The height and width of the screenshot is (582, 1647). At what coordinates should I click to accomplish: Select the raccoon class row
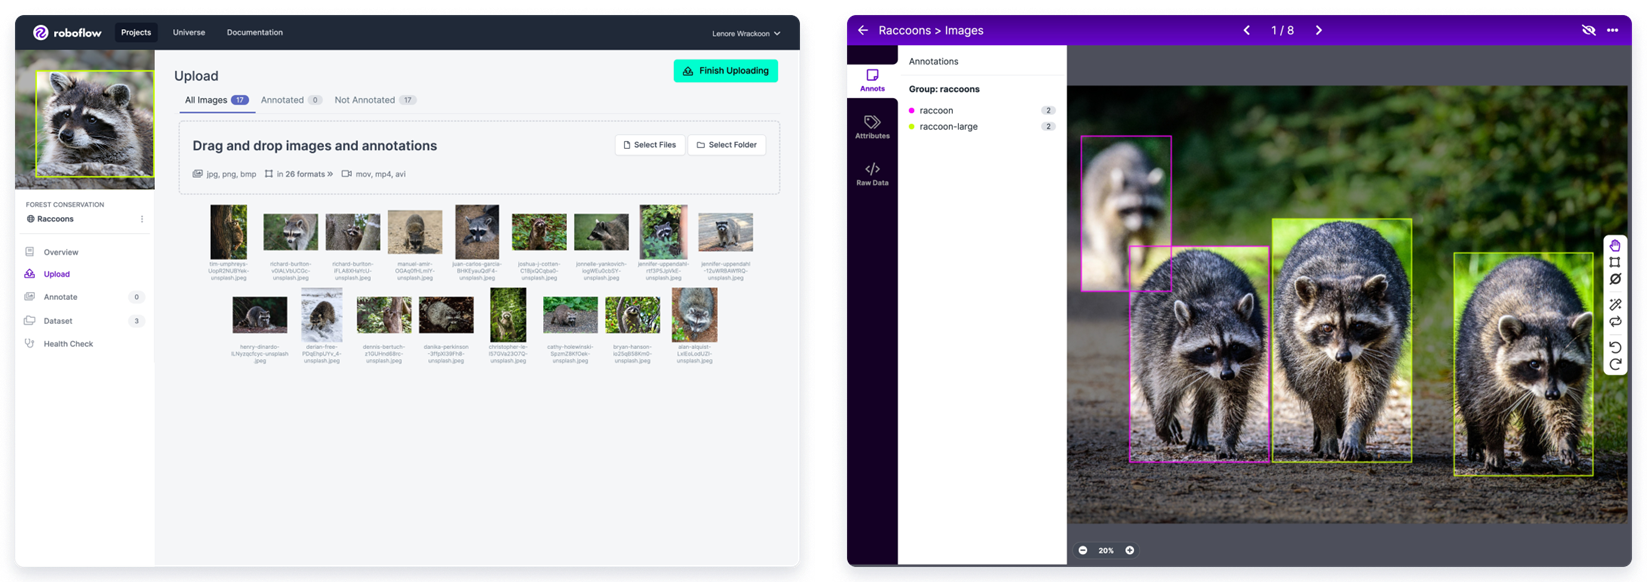click(x=982, y=110)
